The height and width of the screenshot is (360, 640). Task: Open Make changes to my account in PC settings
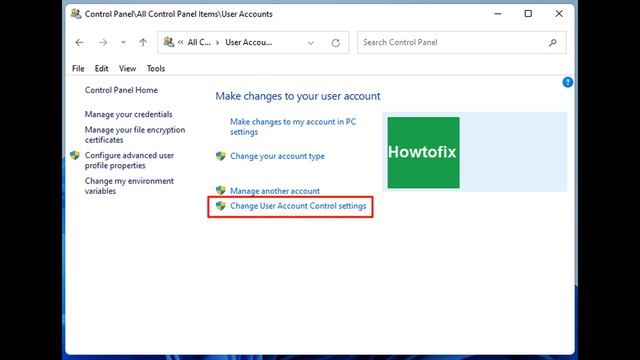(x=293, y=127)
